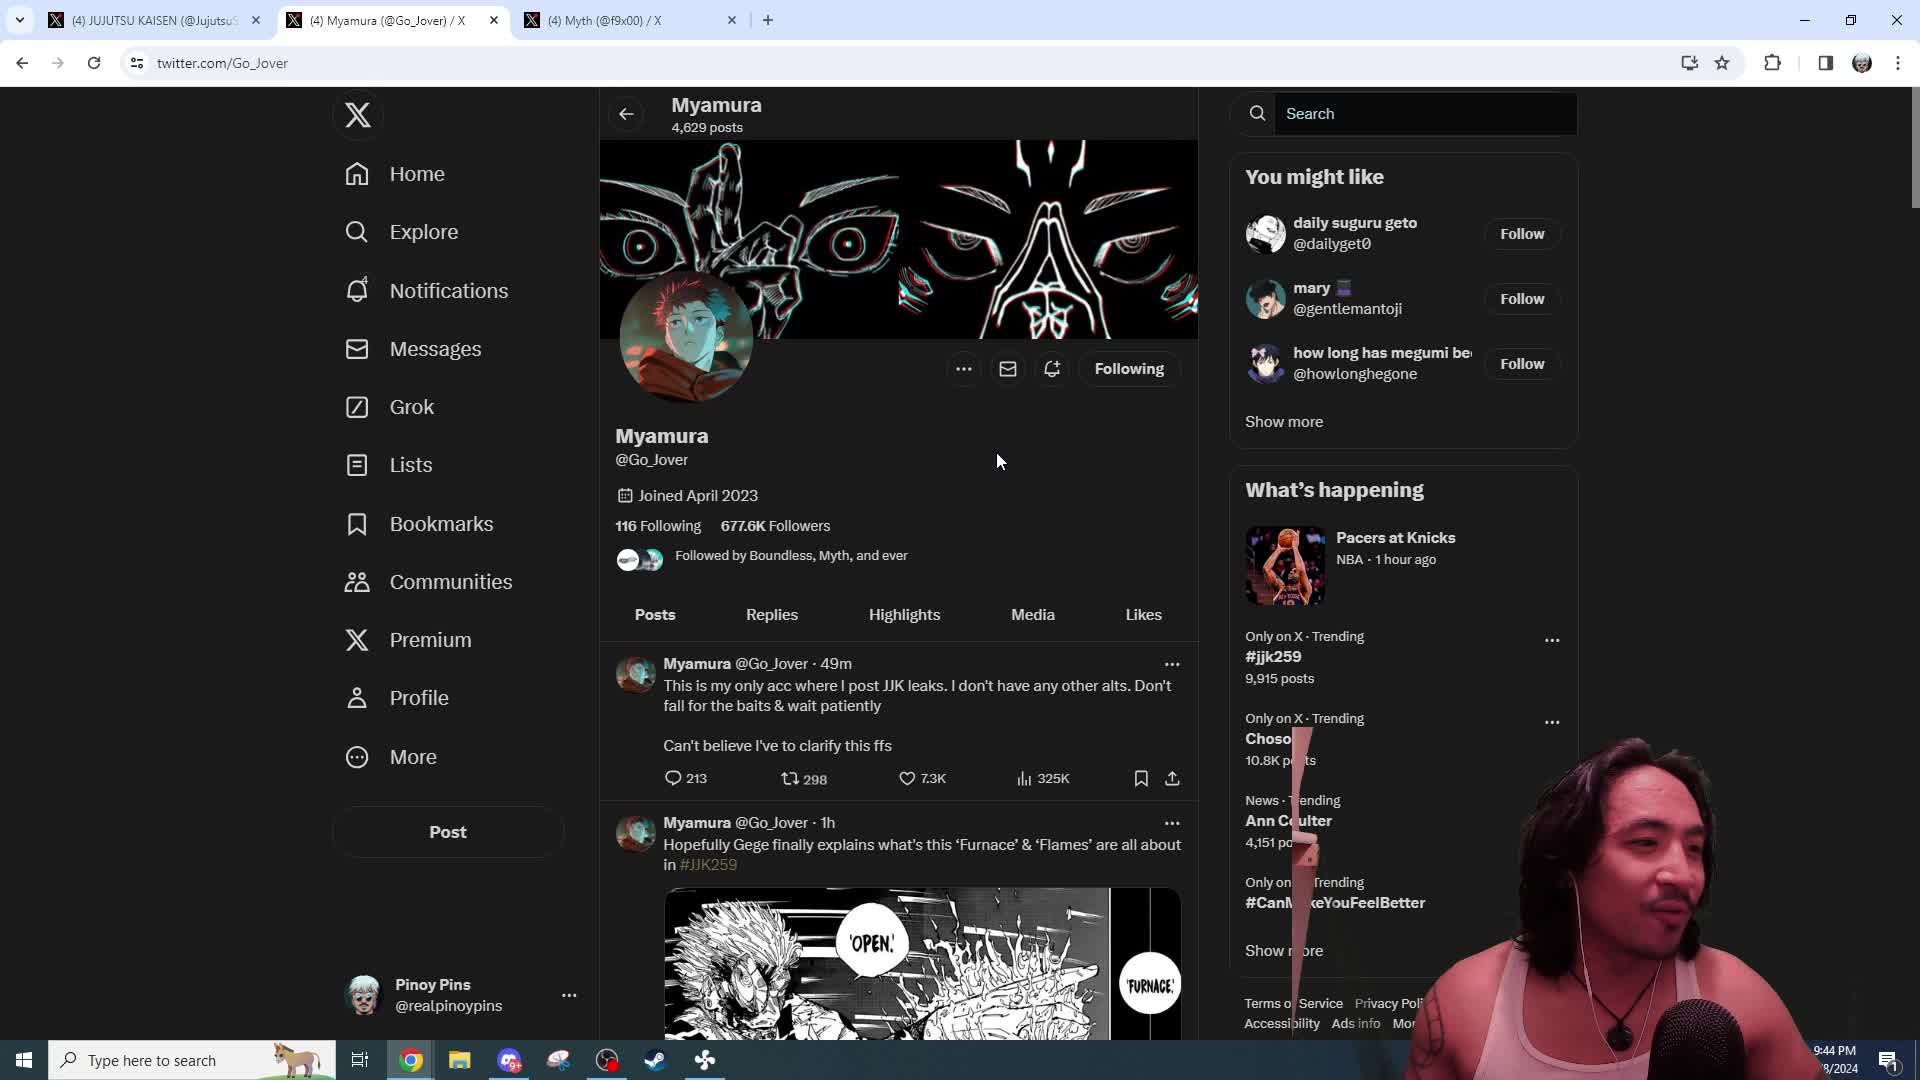Open Explore page
This screenshot has height=1080, width=1920.
click(401, 232)
